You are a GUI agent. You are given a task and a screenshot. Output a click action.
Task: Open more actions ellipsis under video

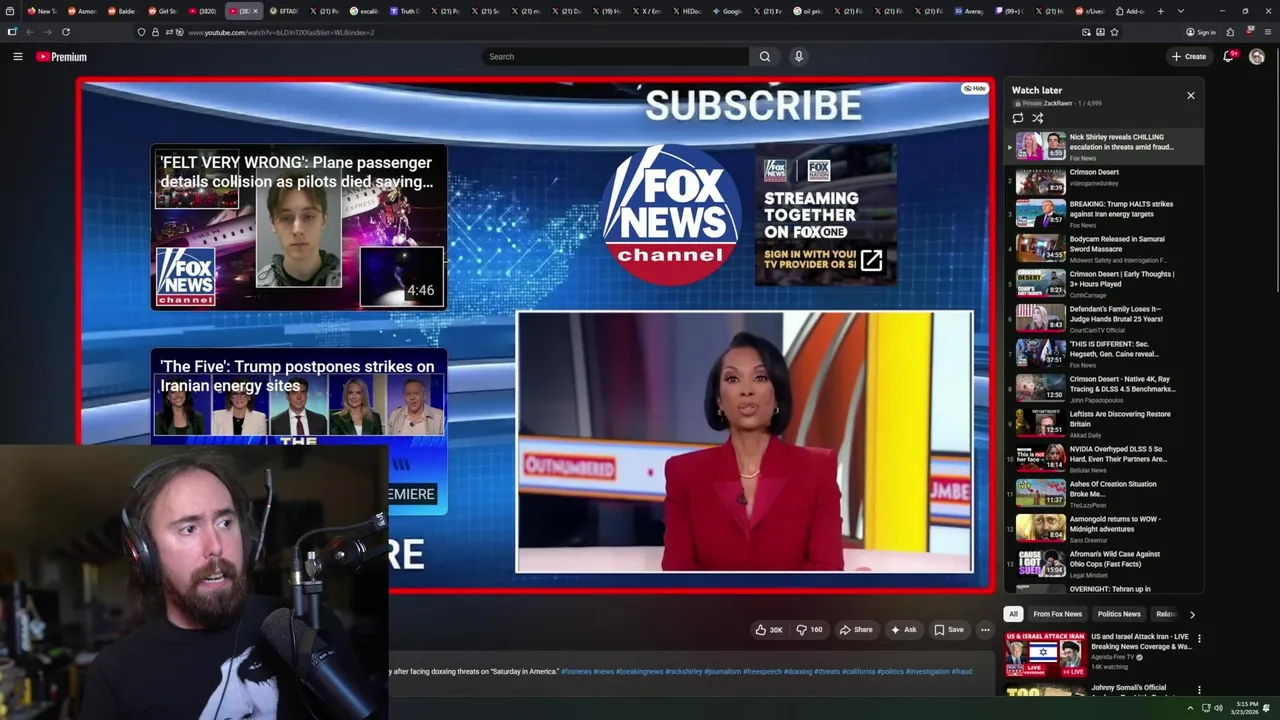[985, 630]
